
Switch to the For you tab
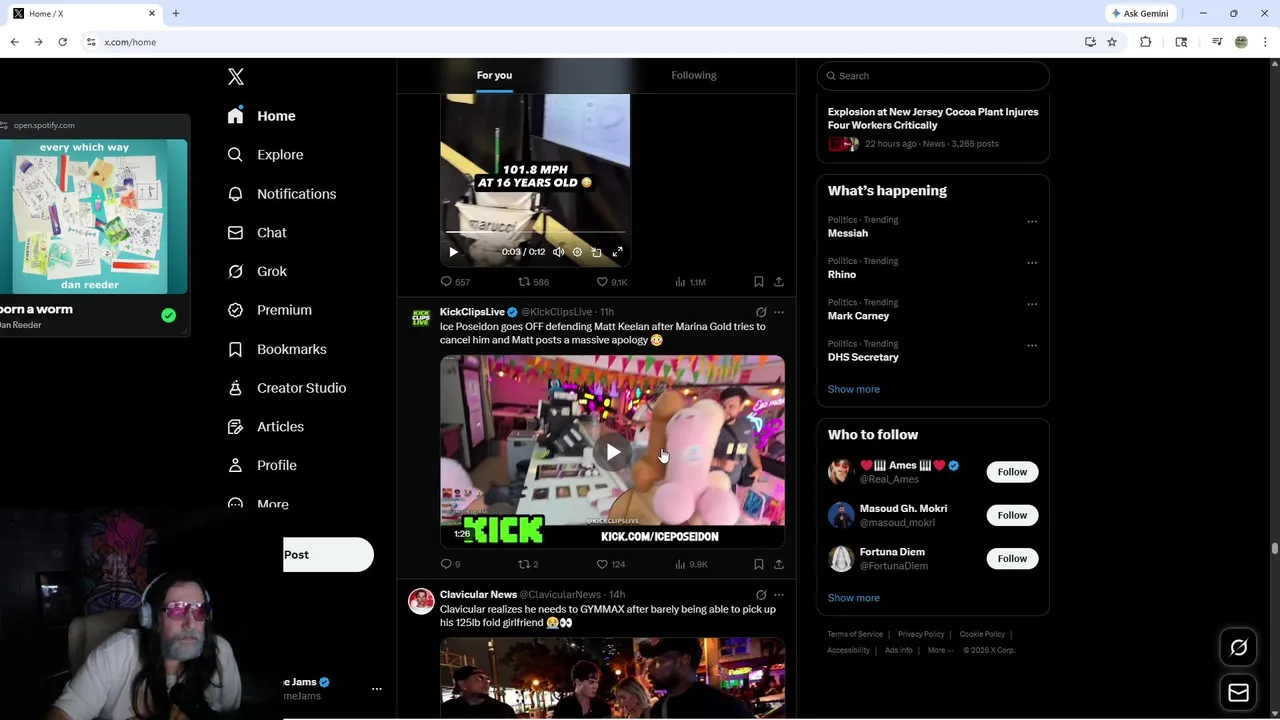(x=494, y=75)
